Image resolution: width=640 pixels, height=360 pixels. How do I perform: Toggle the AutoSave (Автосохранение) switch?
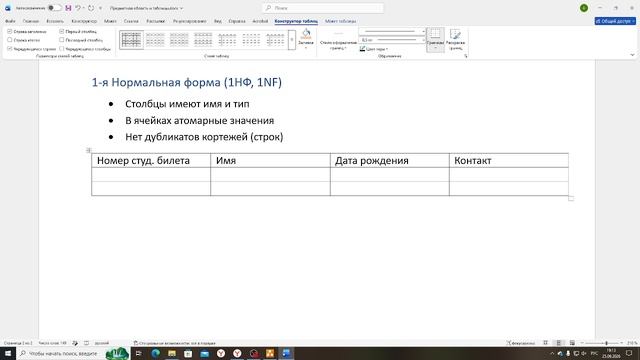click(54, 8)
